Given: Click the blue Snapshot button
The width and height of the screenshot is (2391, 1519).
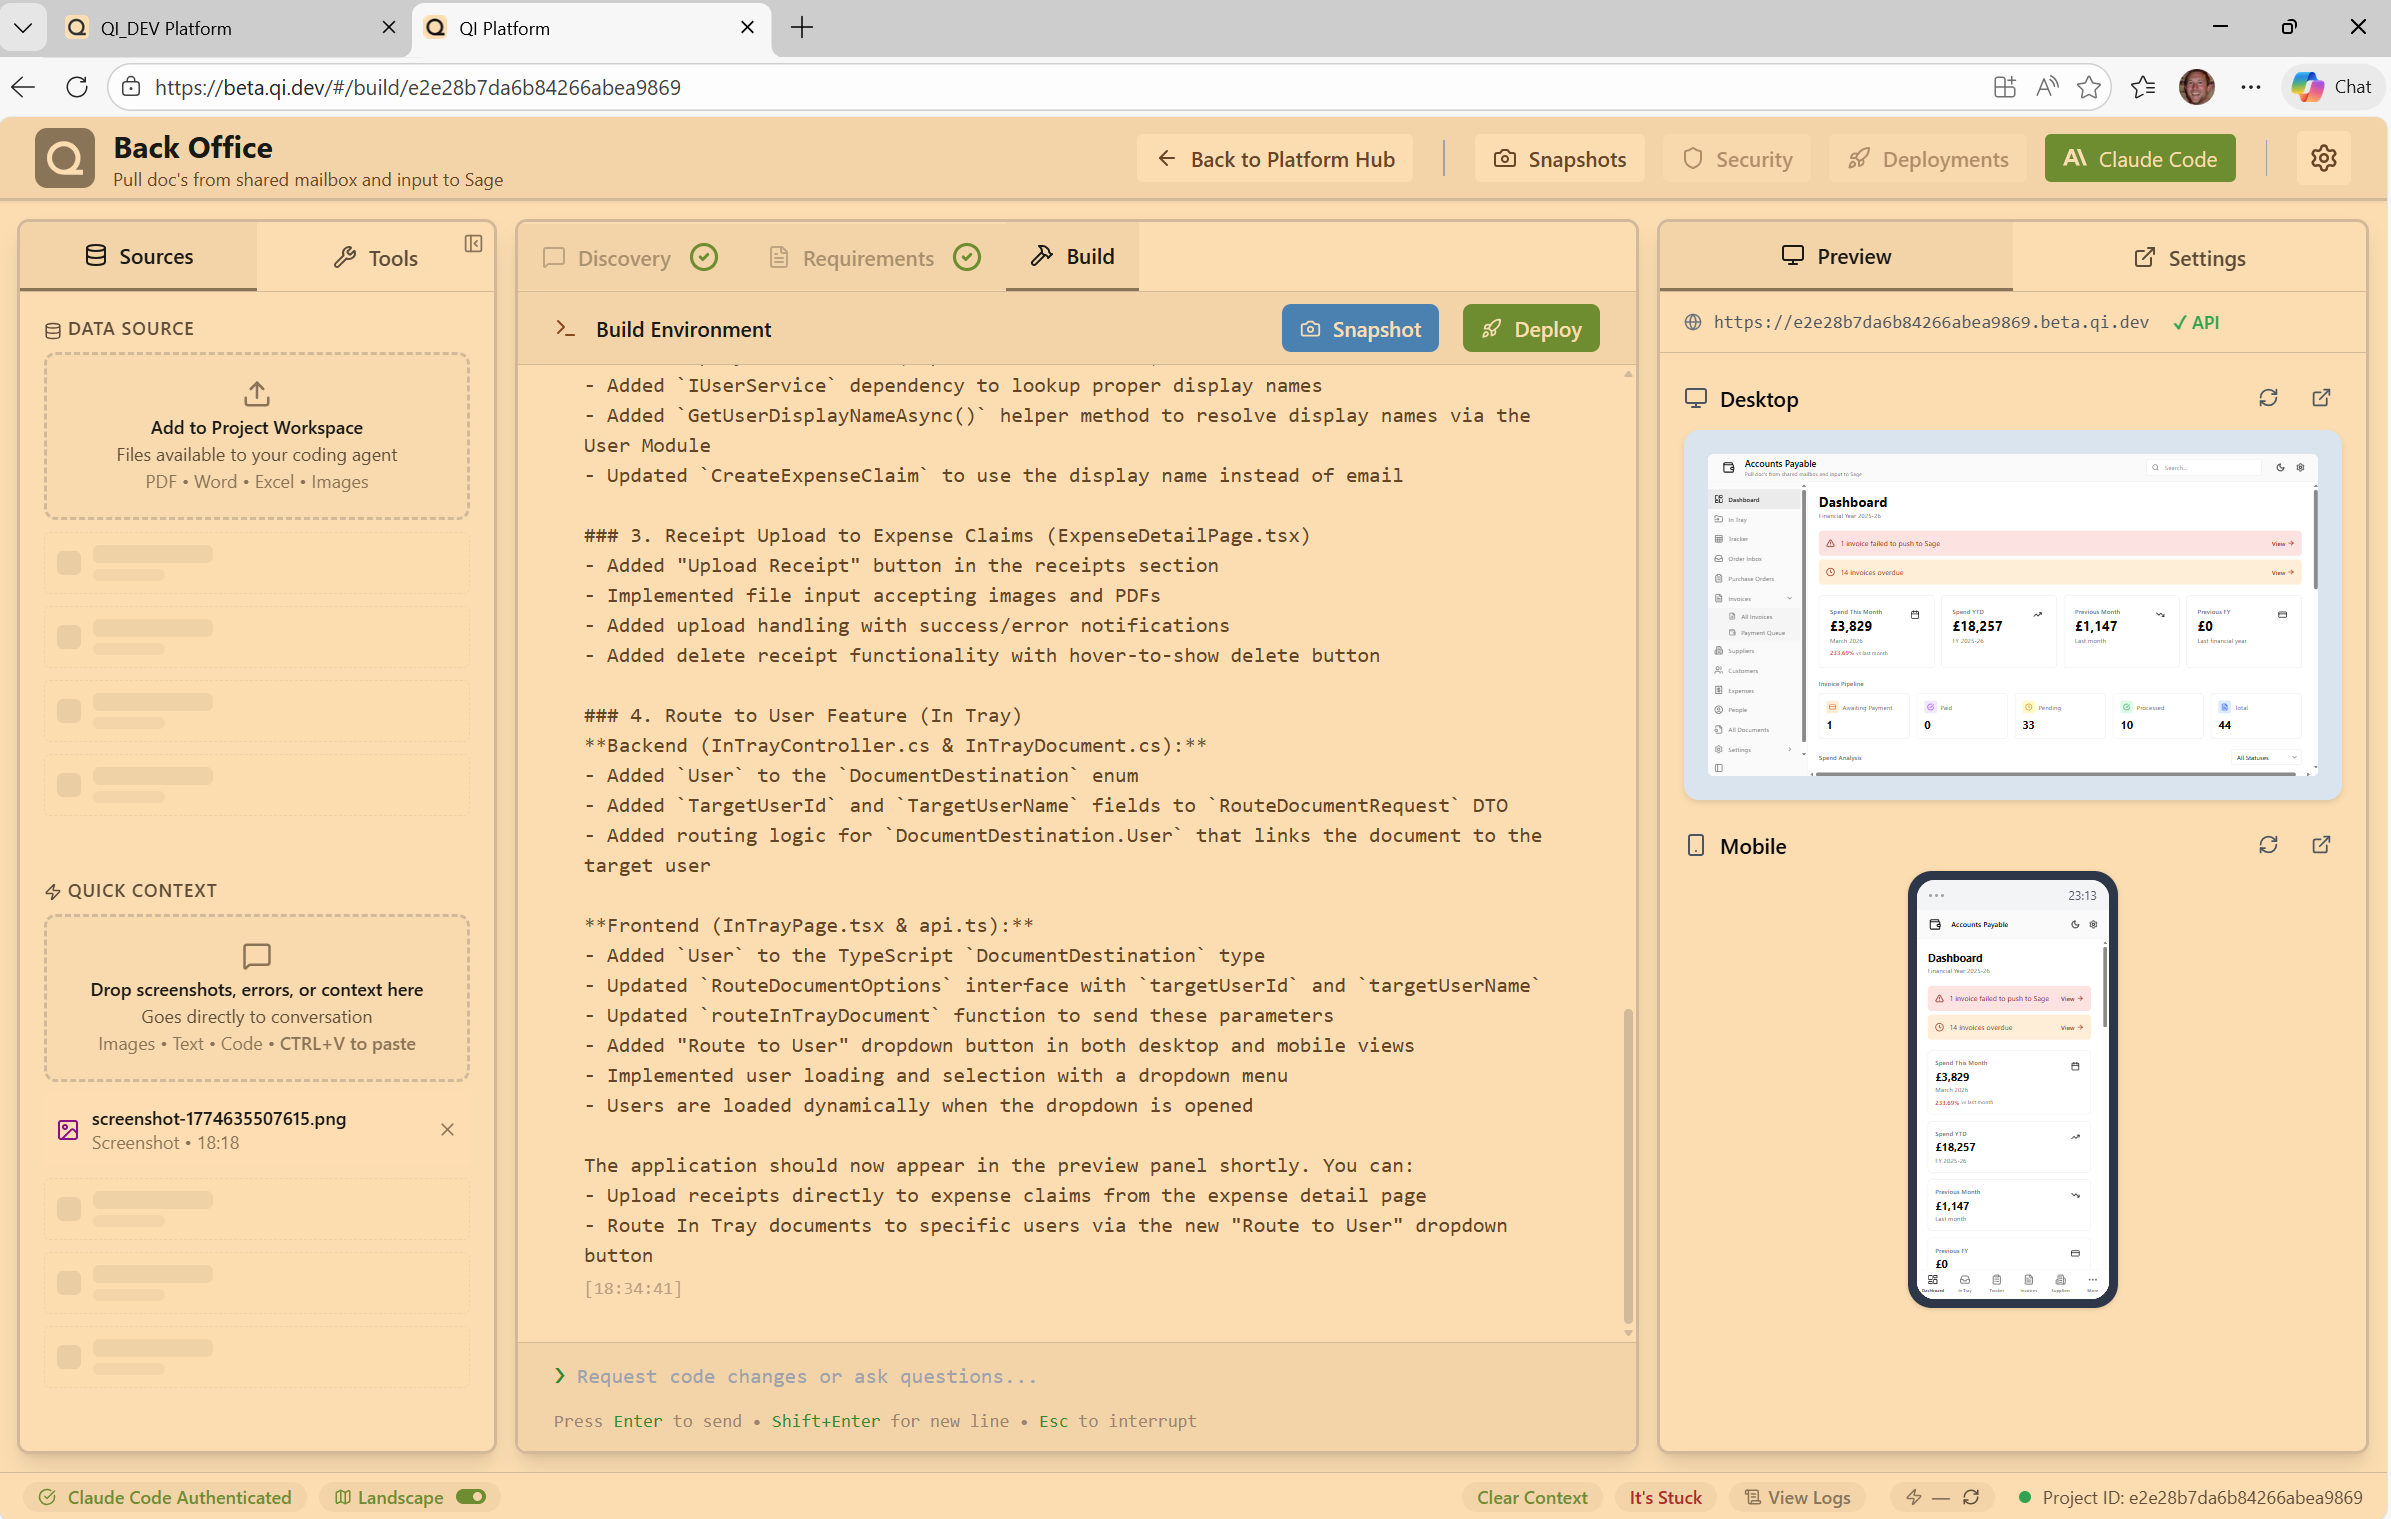Looking at the screenshot, I should [x=1360, y=328].
